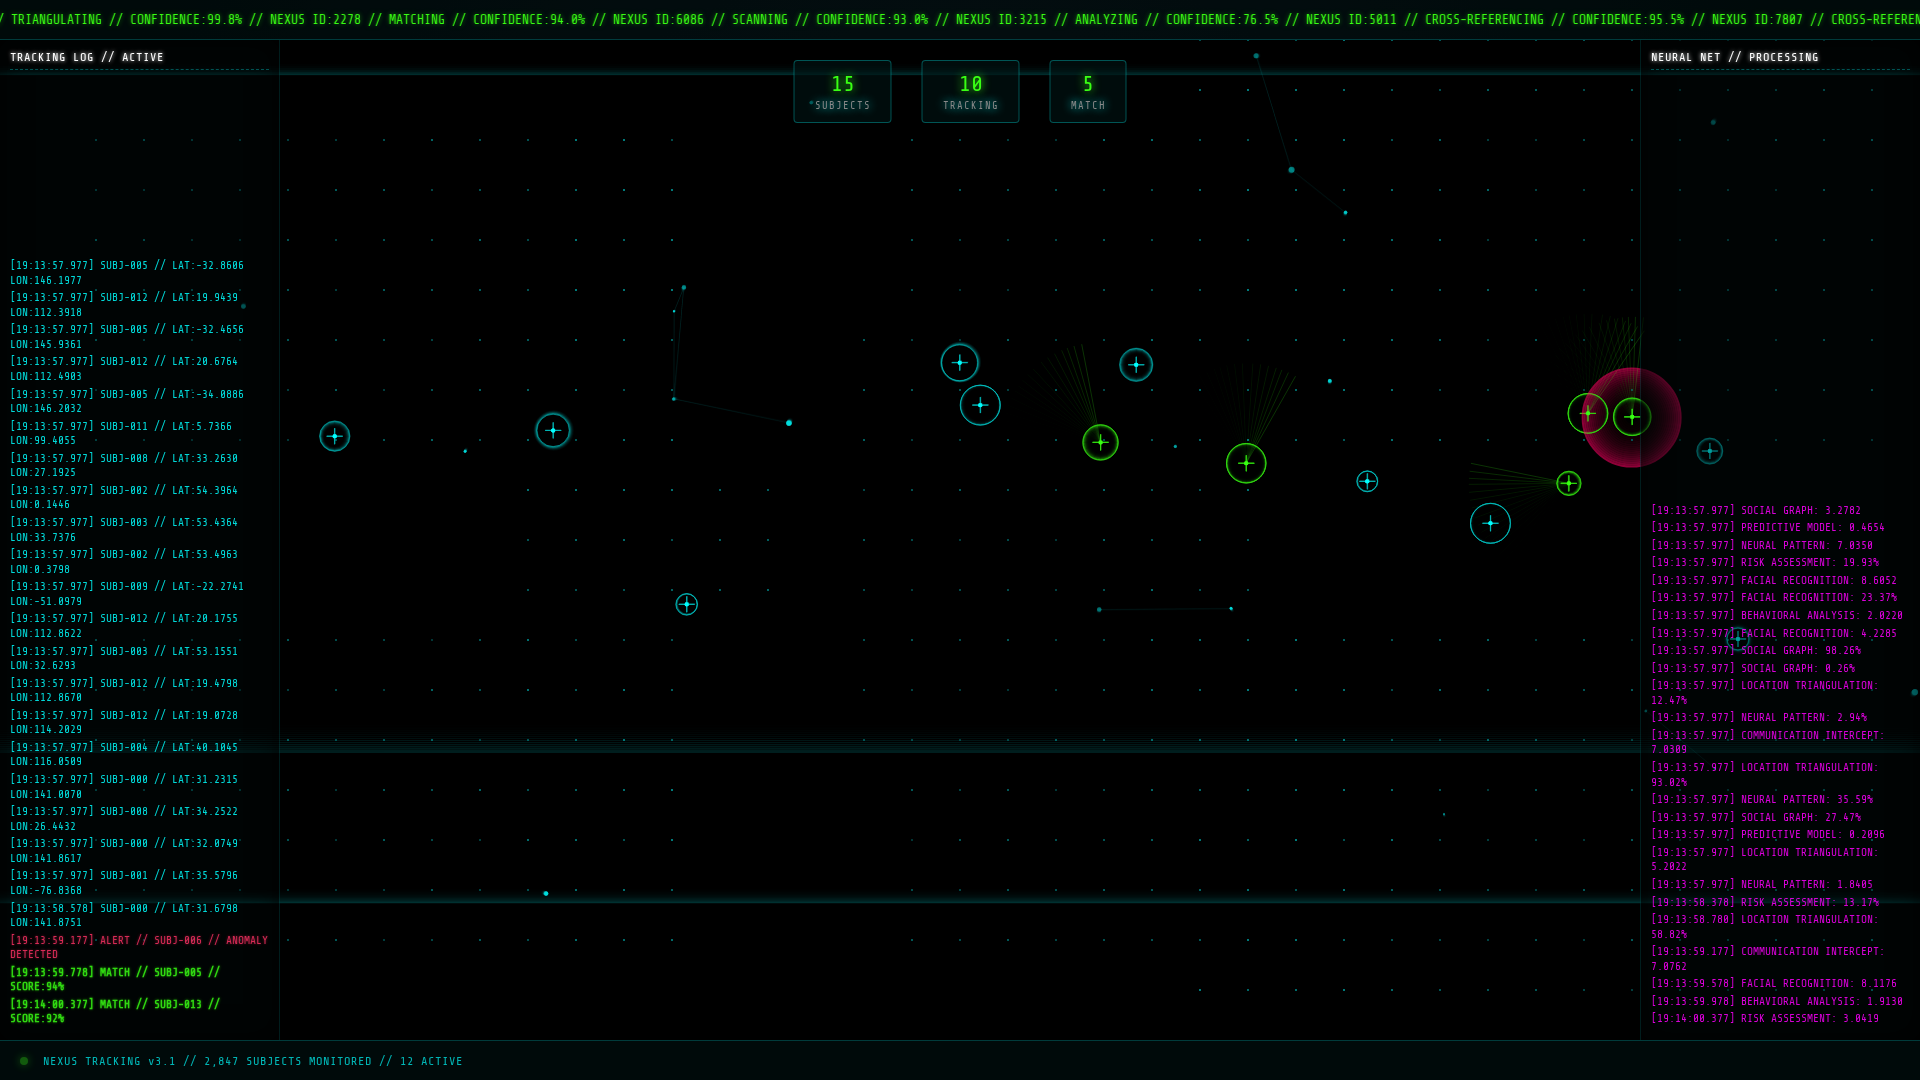Click the cyan crosshair marker below the stat cards

959,362
